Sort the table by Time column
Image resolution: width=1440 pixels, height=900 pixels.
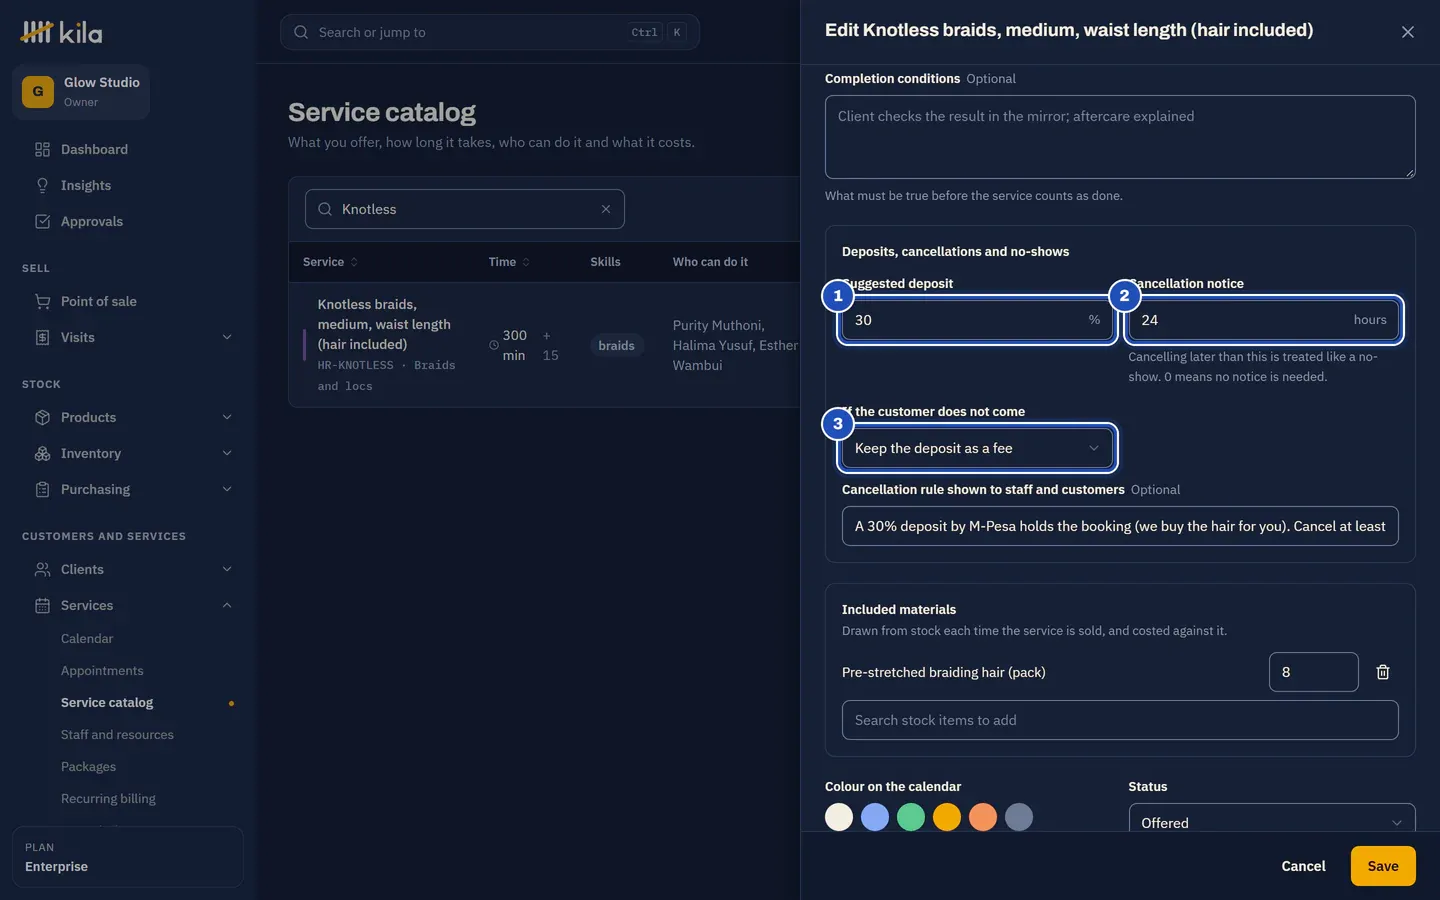tap(509, 262)
